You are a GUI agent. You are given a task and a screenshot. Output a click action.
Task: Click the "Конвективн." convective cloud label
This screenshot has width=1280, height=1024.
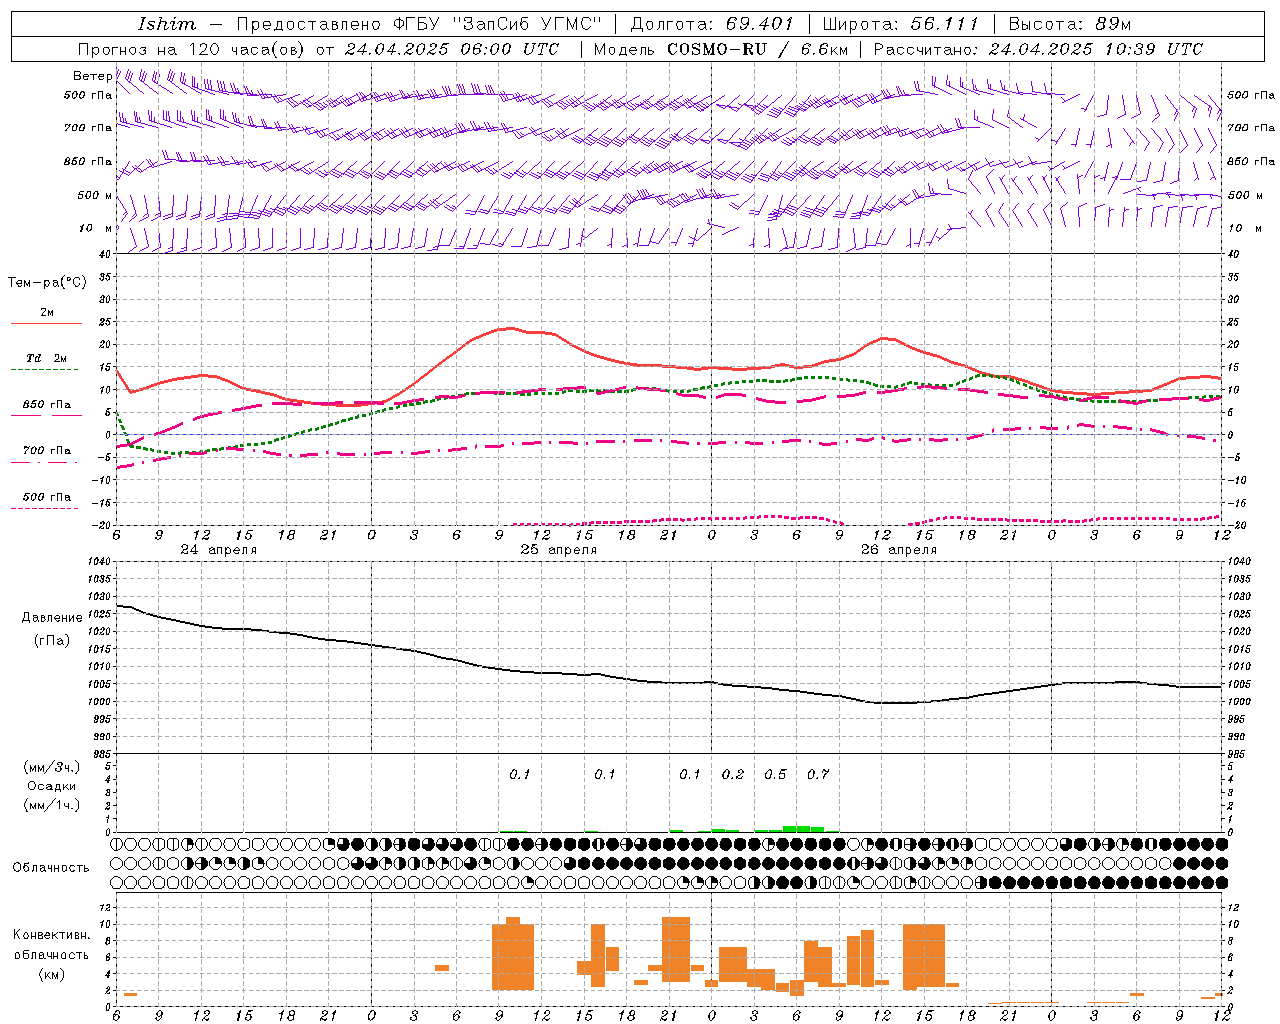51,935
